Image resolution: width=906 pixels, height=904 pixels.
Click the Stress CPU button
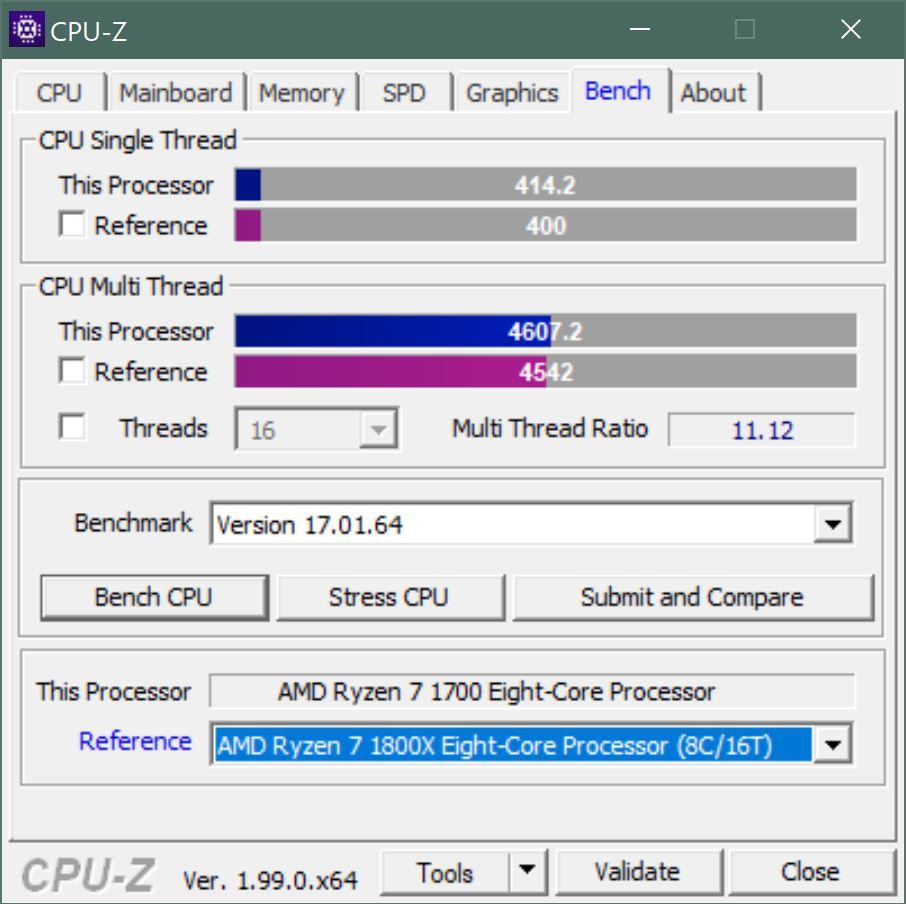coord(389,597)
